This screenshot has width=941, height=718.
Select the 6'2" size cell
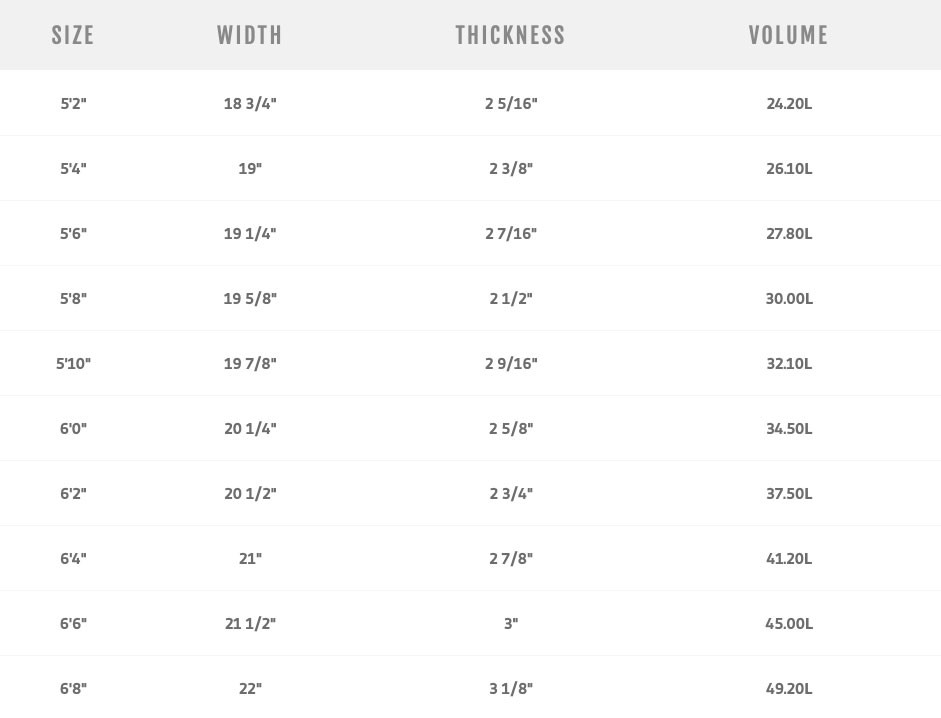(x=73, y=493)
